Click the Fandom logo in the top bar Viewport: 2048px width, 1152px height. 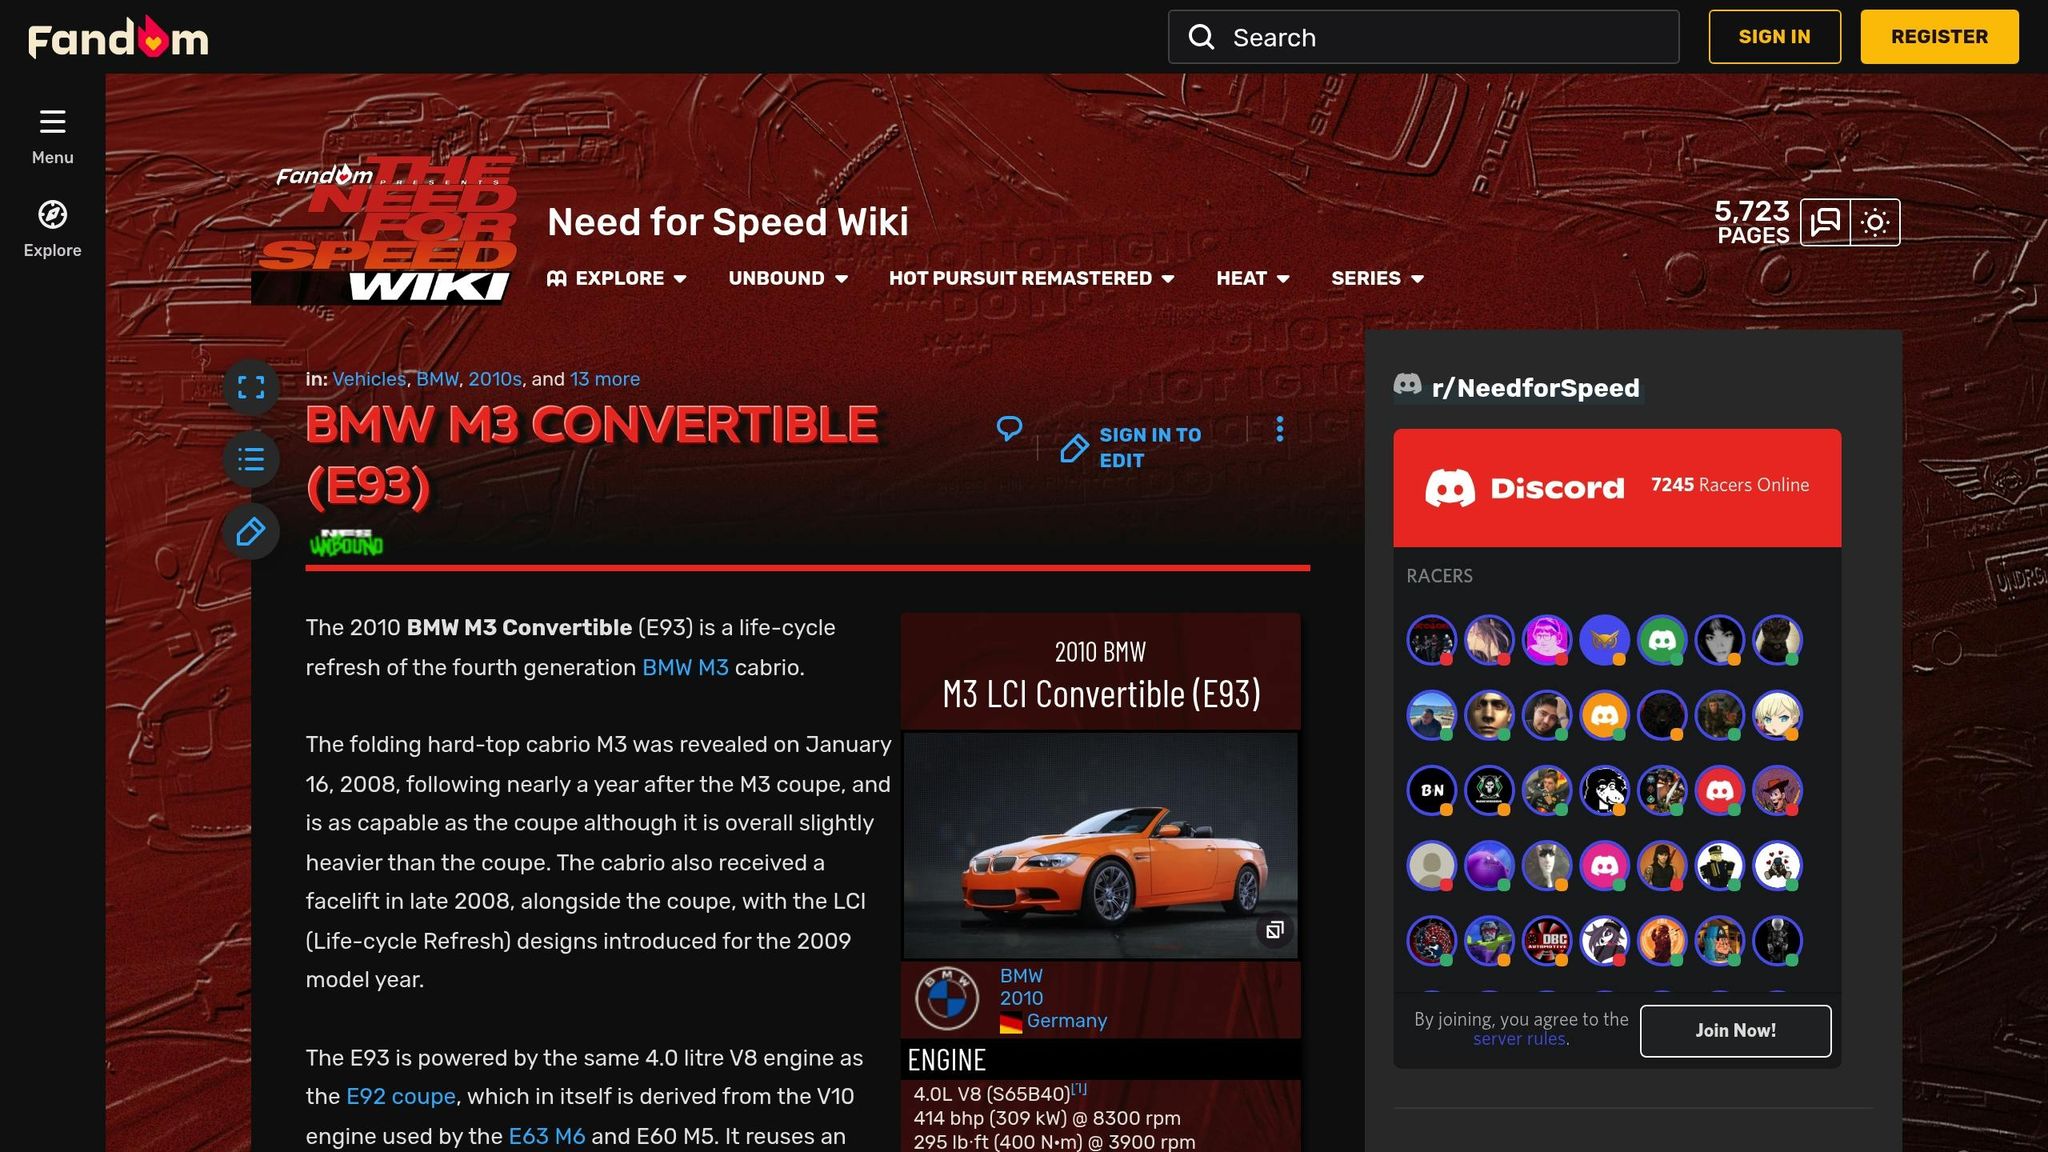pos(118,38)
